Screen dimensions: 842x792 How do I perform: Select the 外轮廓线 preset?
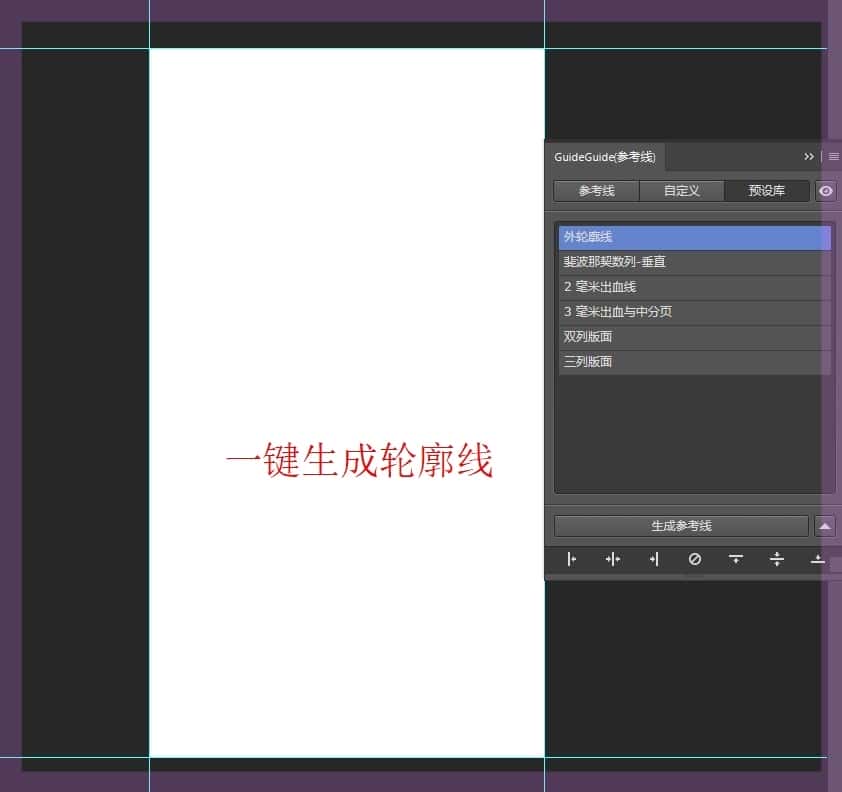coord(694,237)
